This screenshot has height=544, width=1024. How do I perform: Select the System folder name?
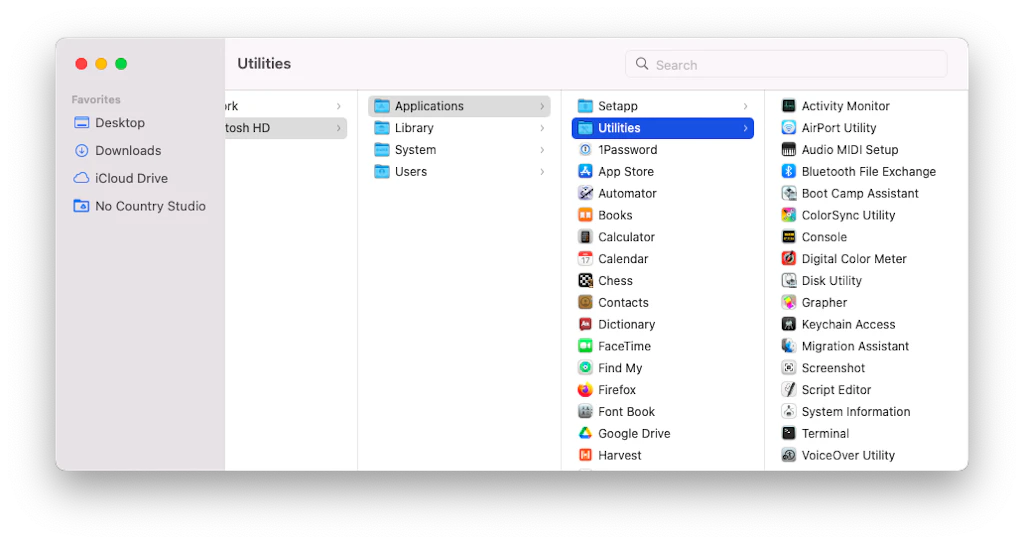pos(415,150)
